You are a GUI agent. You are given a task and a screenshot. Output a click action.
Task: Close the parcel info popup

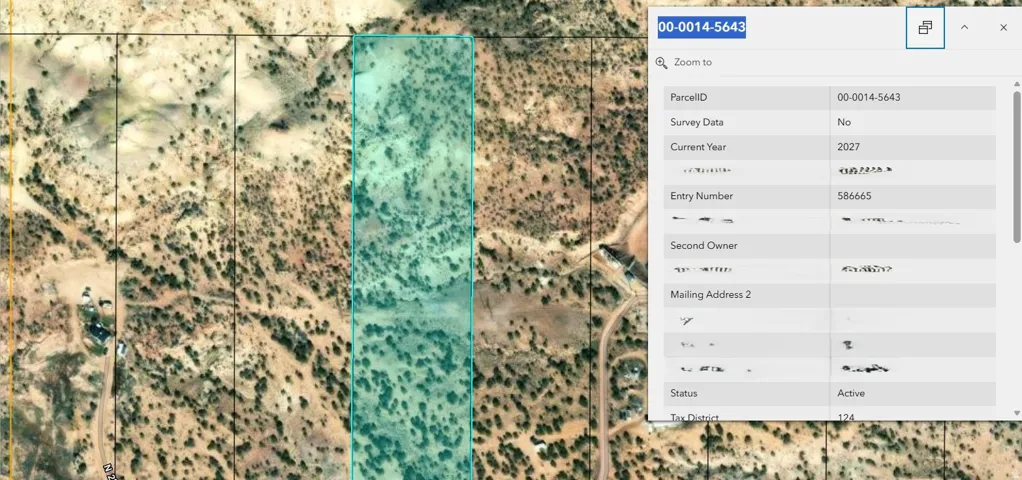coord(1003,28)
